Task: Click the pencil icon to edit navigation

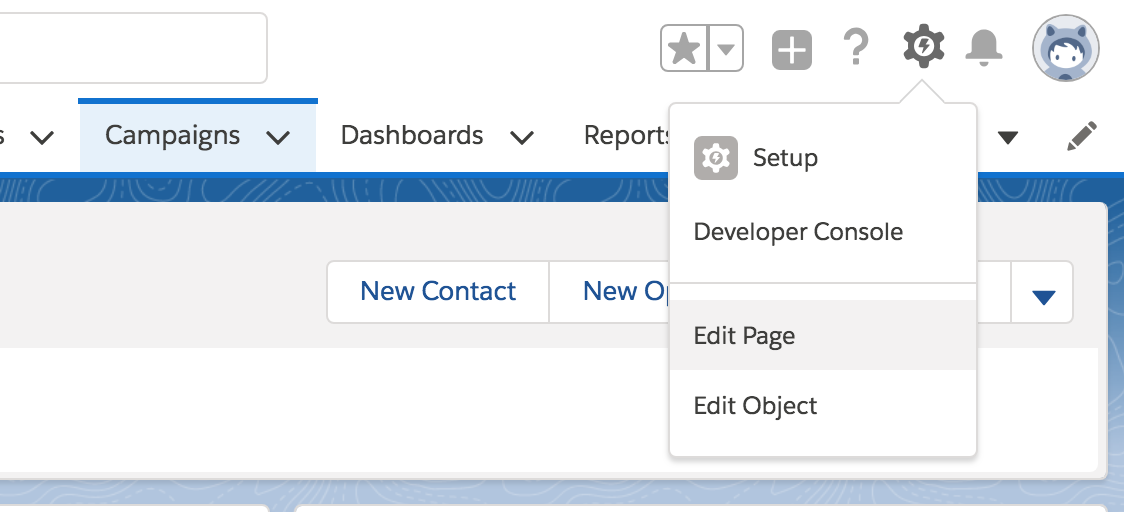Action: [x=1082, y=136]
